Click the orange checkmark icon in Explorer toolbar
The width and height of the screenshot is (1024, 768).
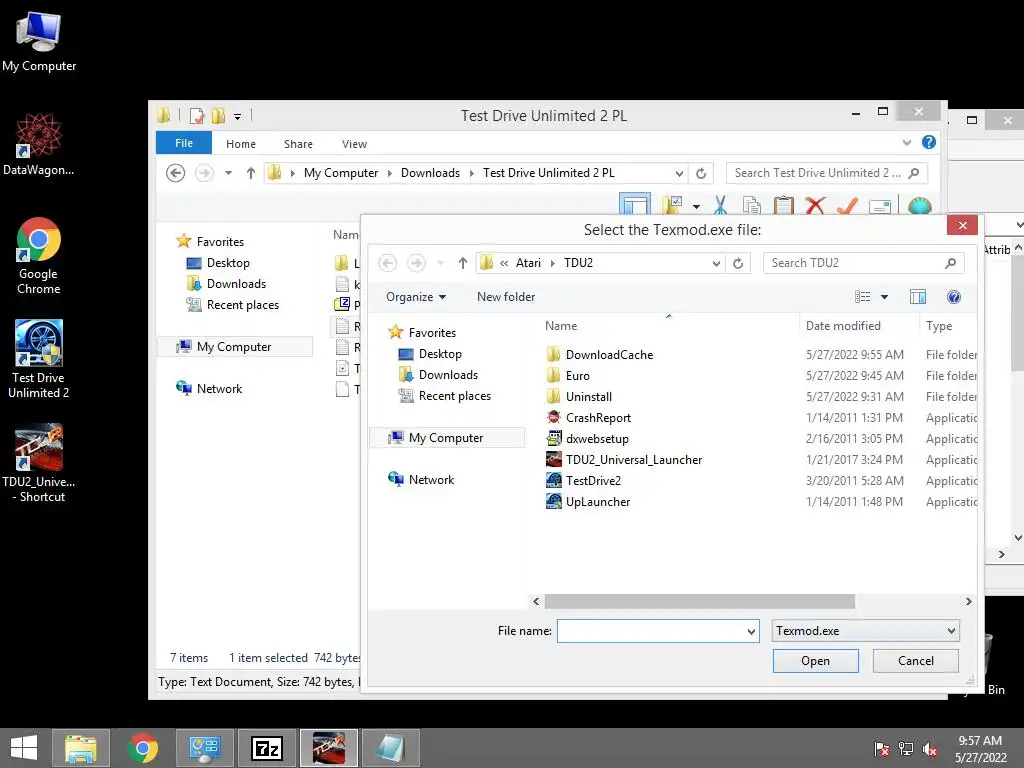point(847,205)
